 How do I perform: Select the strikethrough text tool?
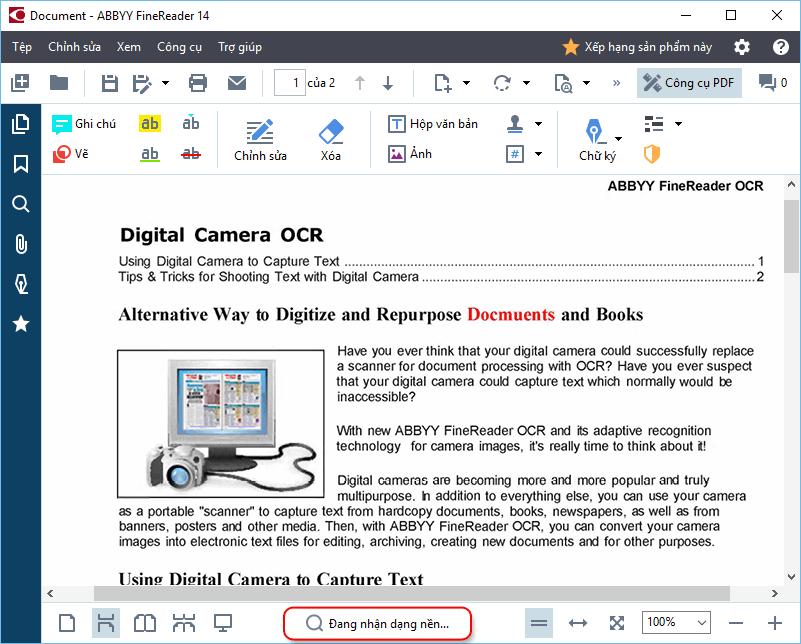point(191,154)
